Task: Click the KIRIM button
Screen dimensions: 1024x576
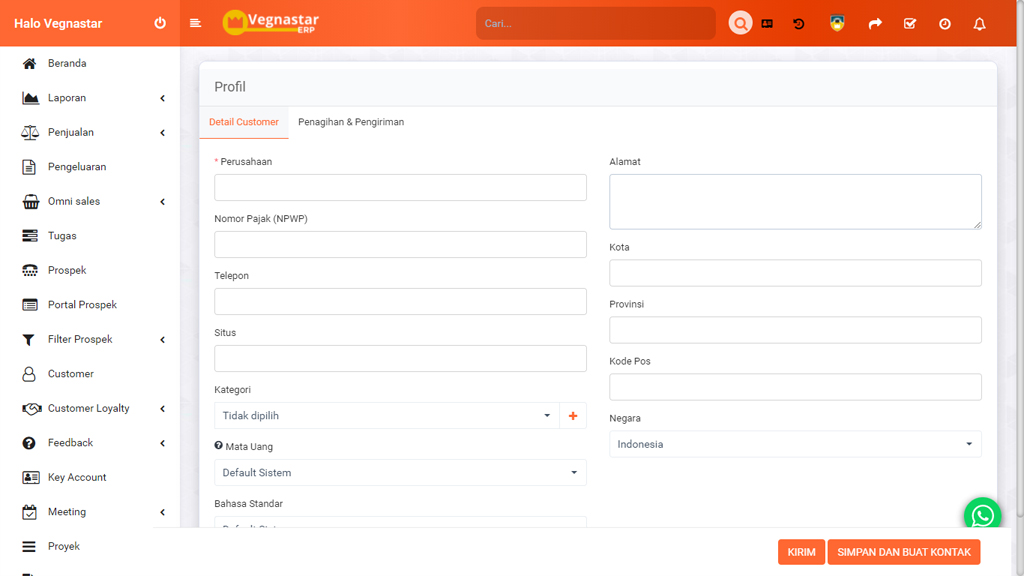Action: coord(801,552)
